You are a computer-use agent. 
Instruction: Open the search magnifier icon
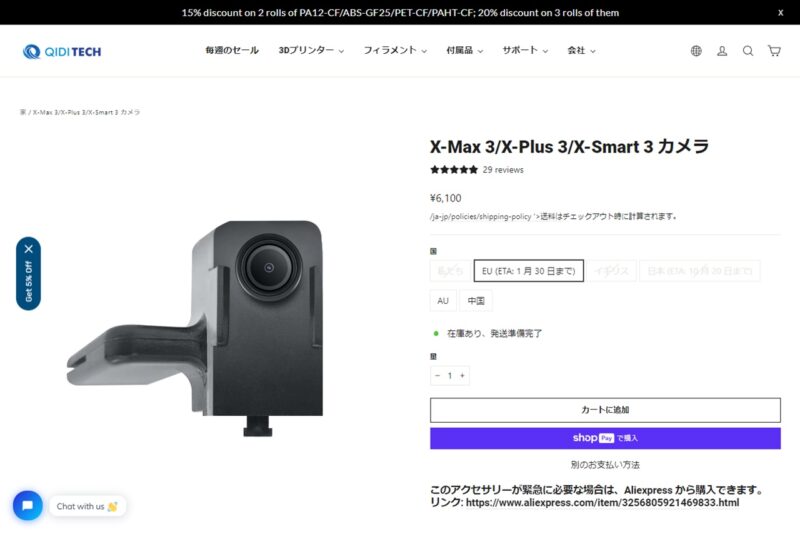748,50
